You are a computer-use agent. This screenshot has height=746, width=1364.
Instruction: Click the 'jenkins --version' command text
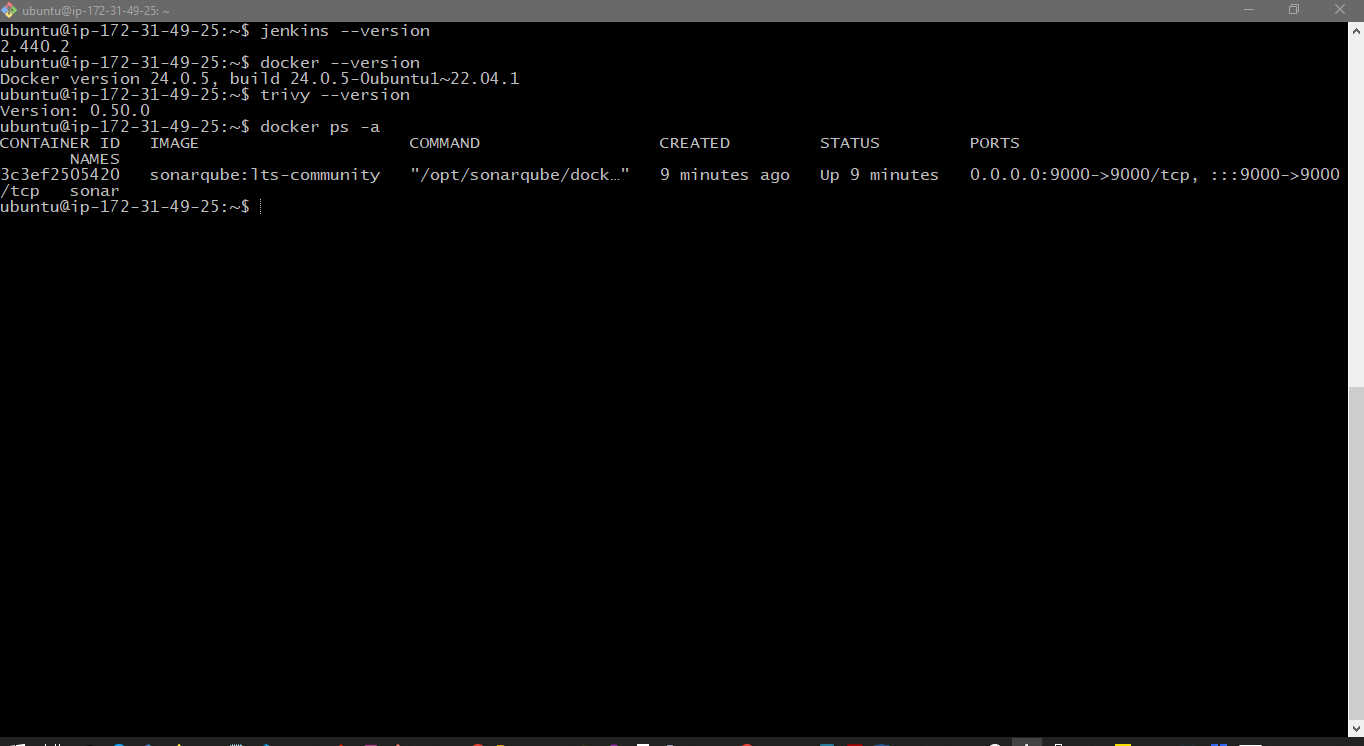345,31
